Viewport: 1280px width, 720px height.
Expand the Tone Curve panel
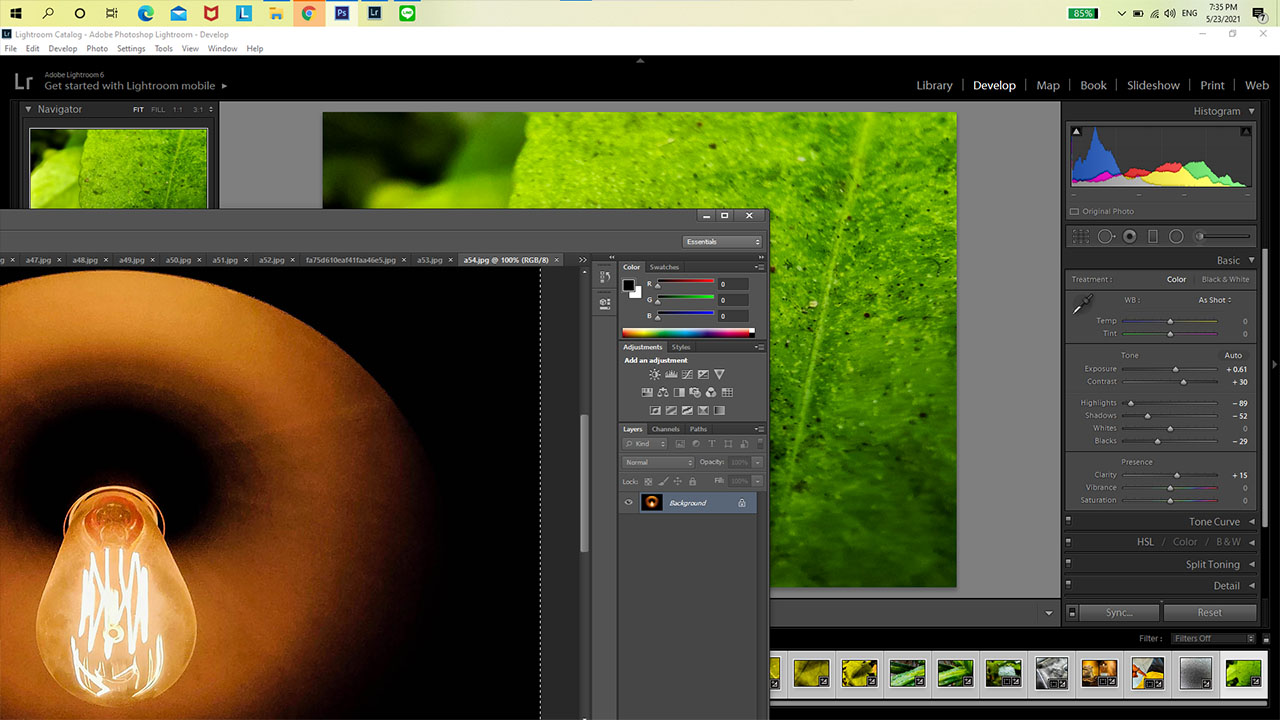pyautogui.click(x=1251, y=522)
